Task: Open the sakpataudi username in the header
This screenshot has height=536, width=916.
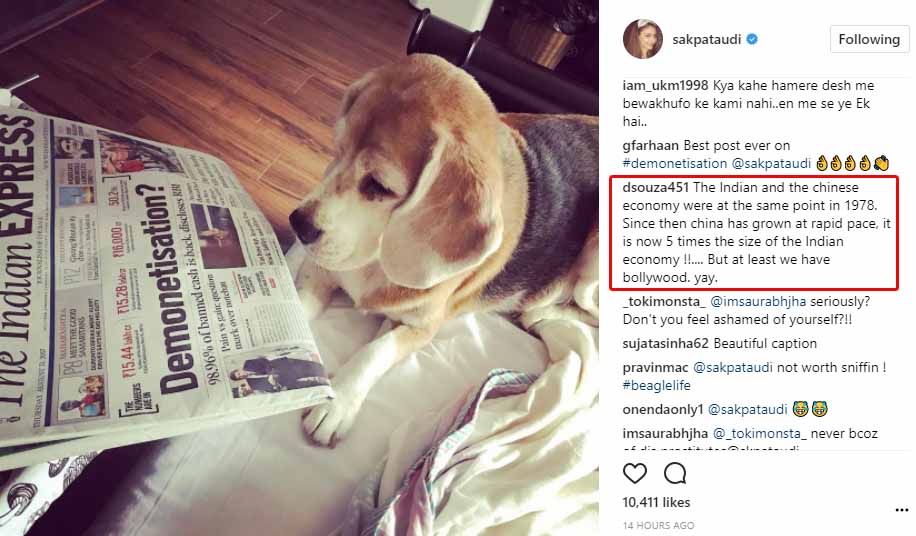Action: [706, 39]
